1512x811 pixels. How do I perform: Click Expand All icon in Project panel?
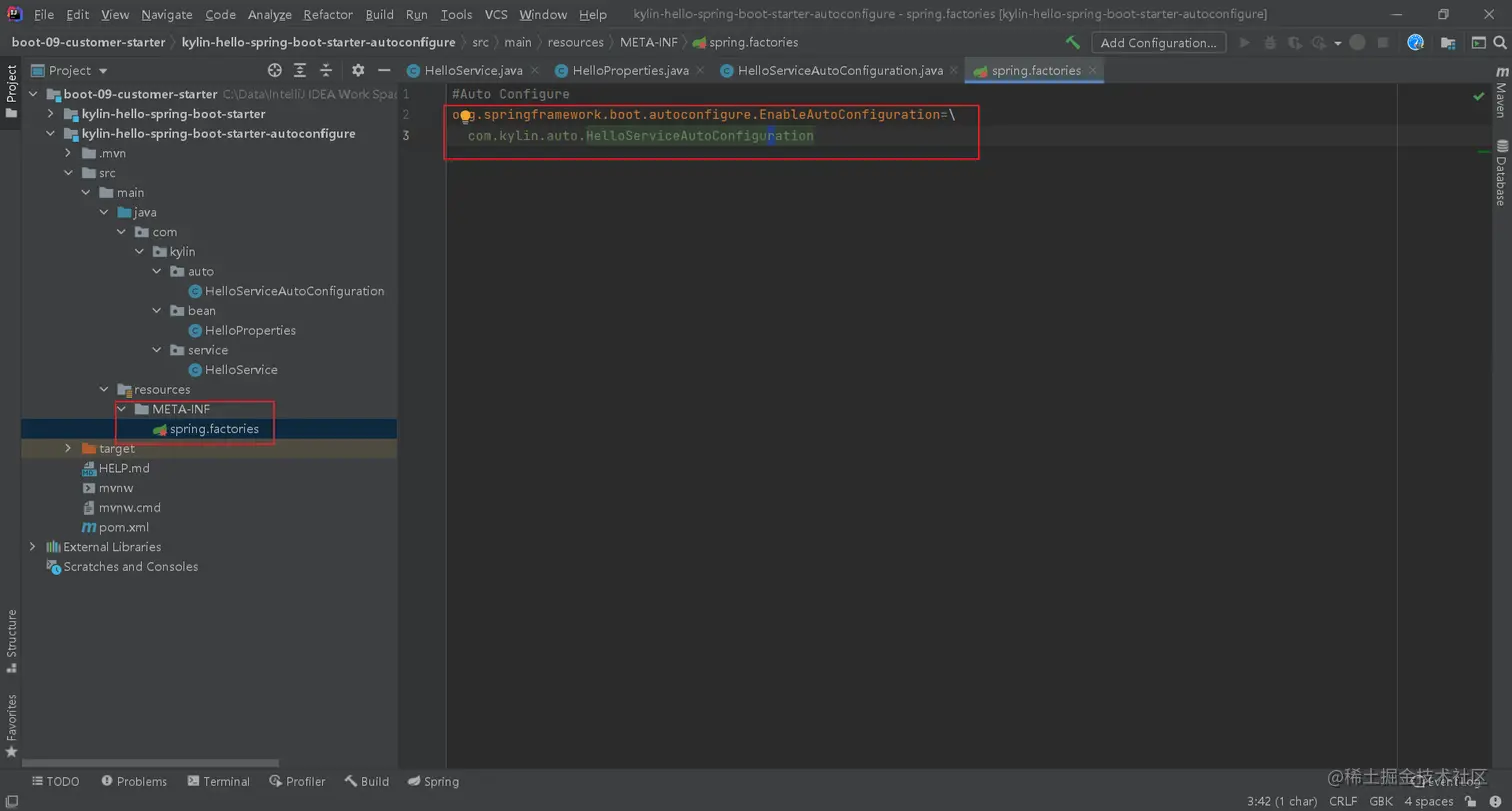tap(300, 70)
